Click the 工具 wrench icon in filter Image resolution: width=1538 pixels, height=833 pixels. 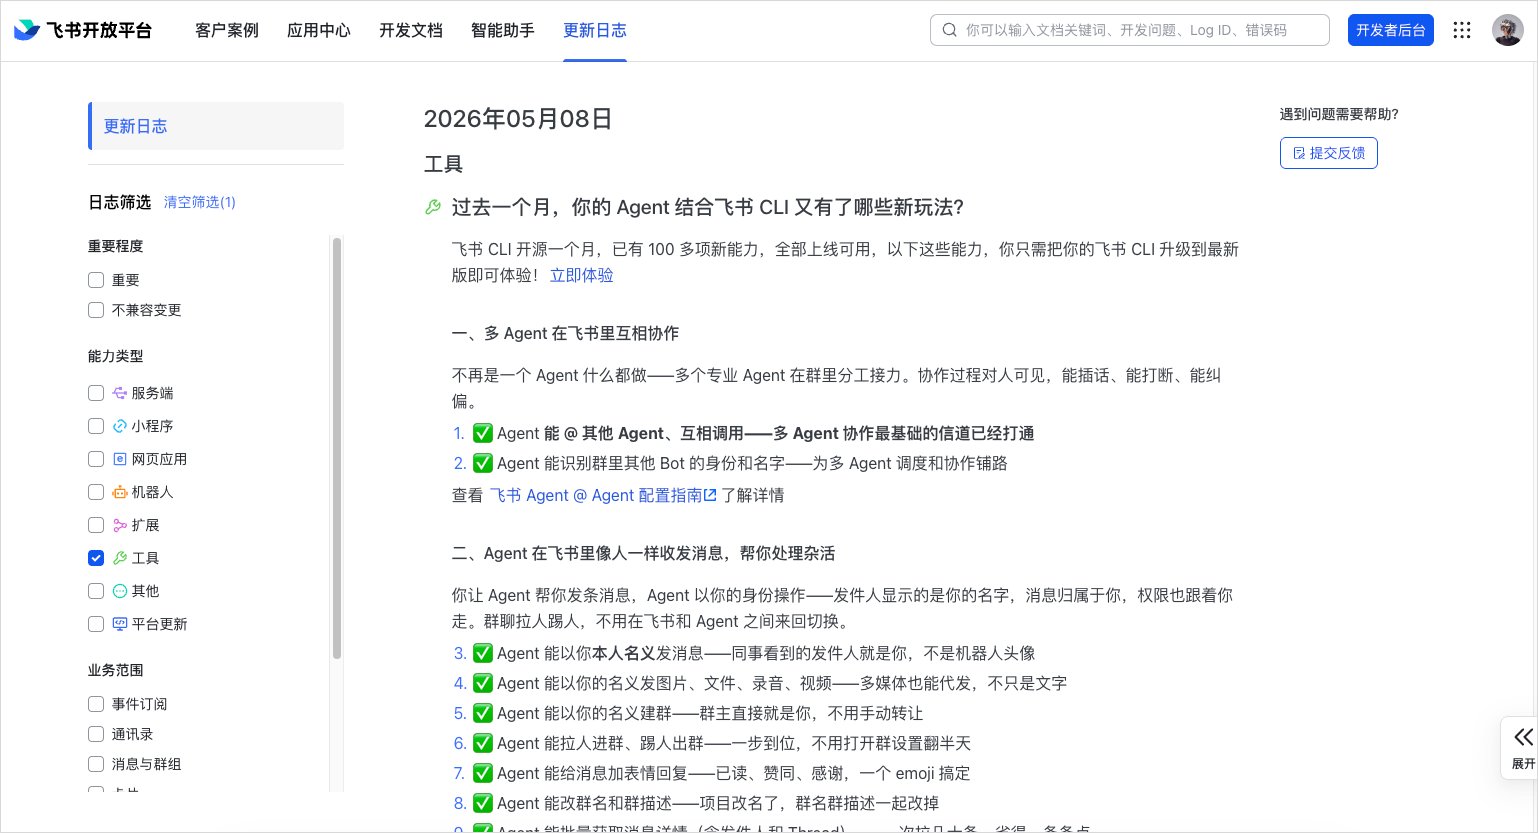120,558
